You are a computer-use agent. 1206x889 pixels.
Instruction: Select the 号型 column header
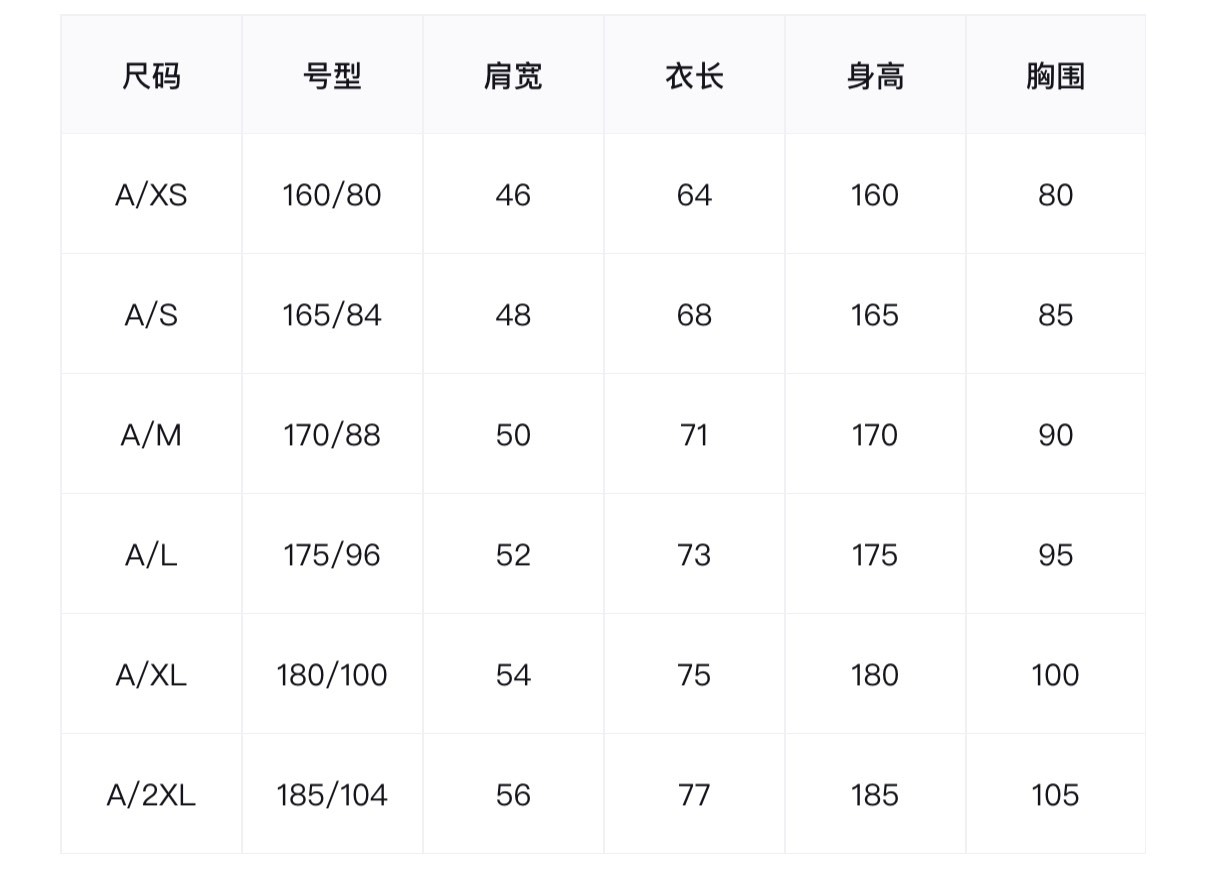pos(332,76)
